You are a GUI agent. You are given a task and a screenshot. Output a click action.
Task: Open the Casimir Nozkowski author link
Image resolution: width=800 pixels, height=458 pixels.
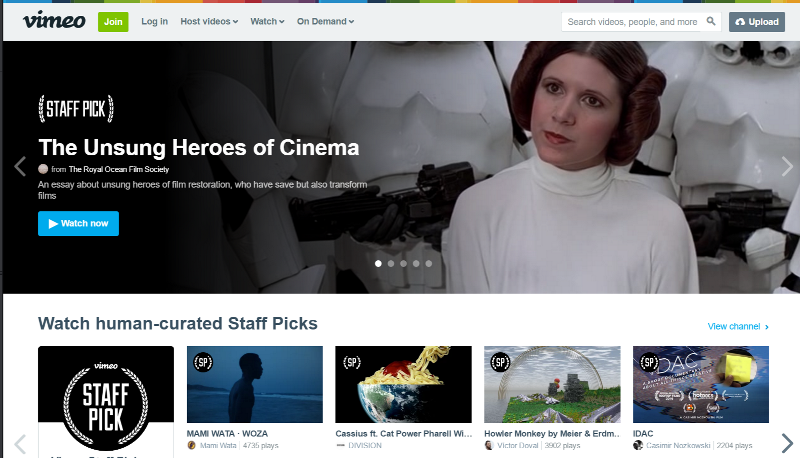[678, 445]
